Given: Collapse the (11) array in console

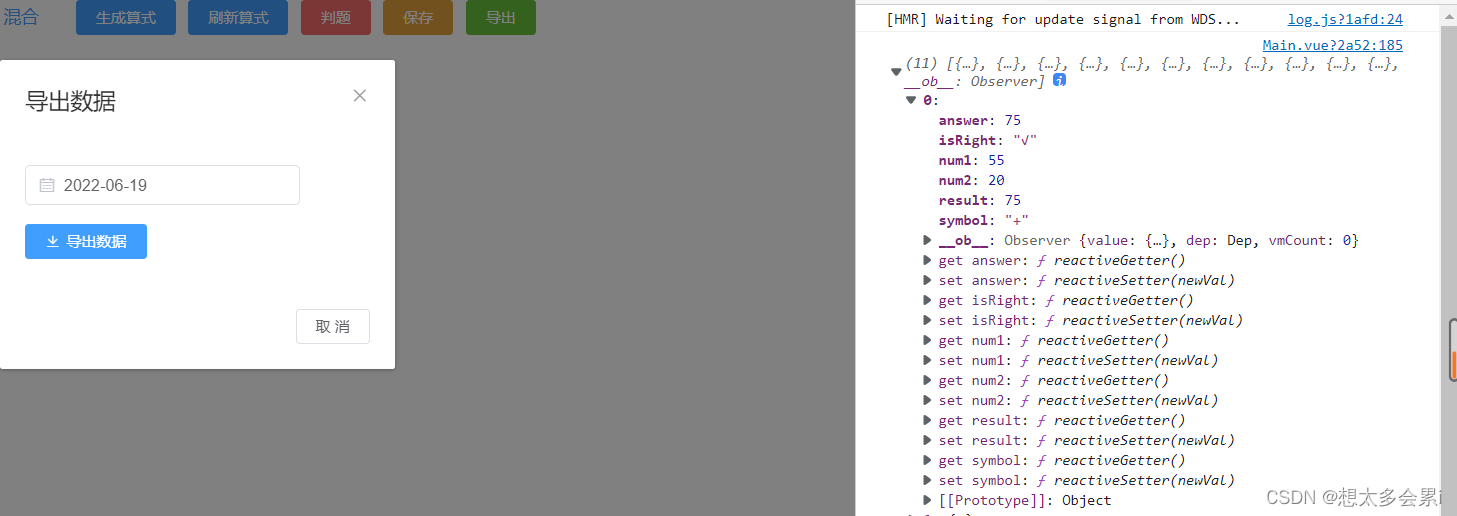Looking at the screenshot, I should 896,71.
